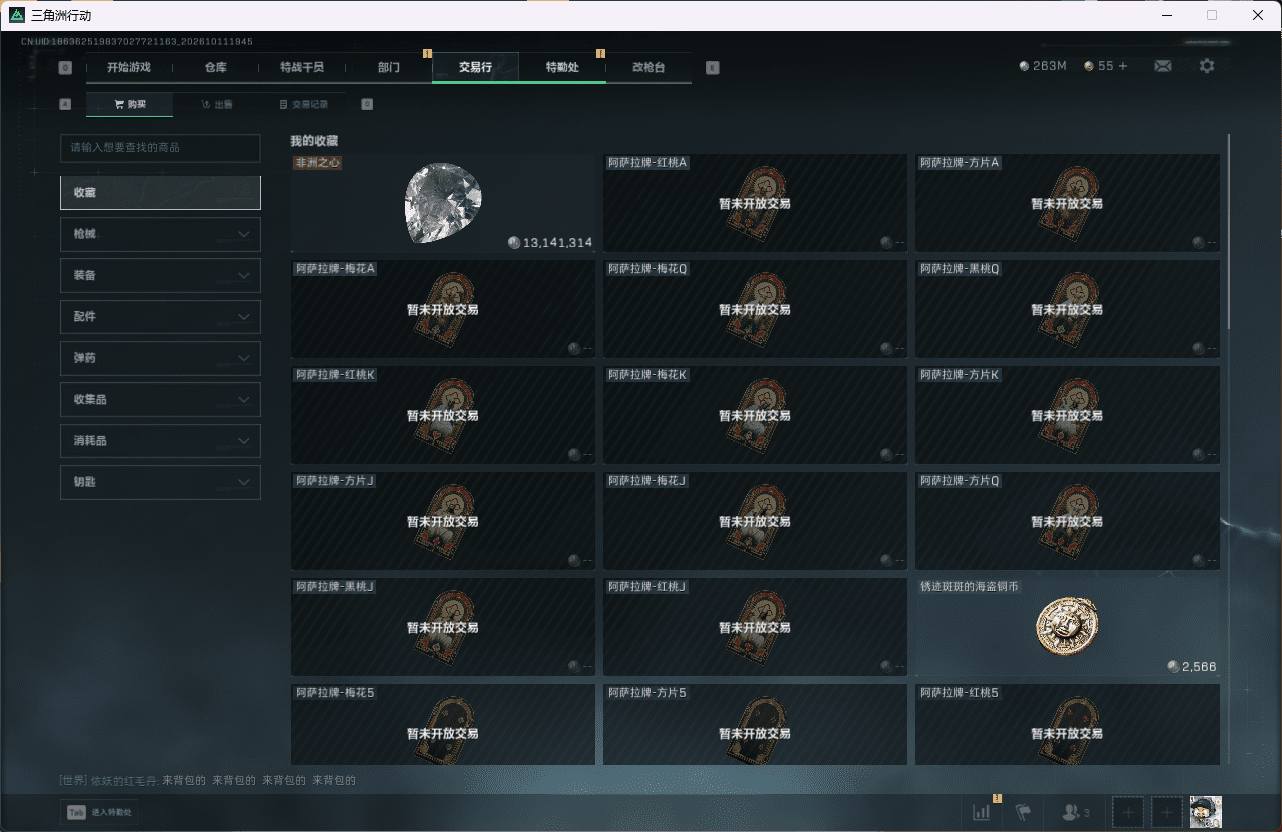Click the 进入特勤处 Tab shortcut
The height and width of the screenshot is (832, 1282).
click(x=99, y=812)
